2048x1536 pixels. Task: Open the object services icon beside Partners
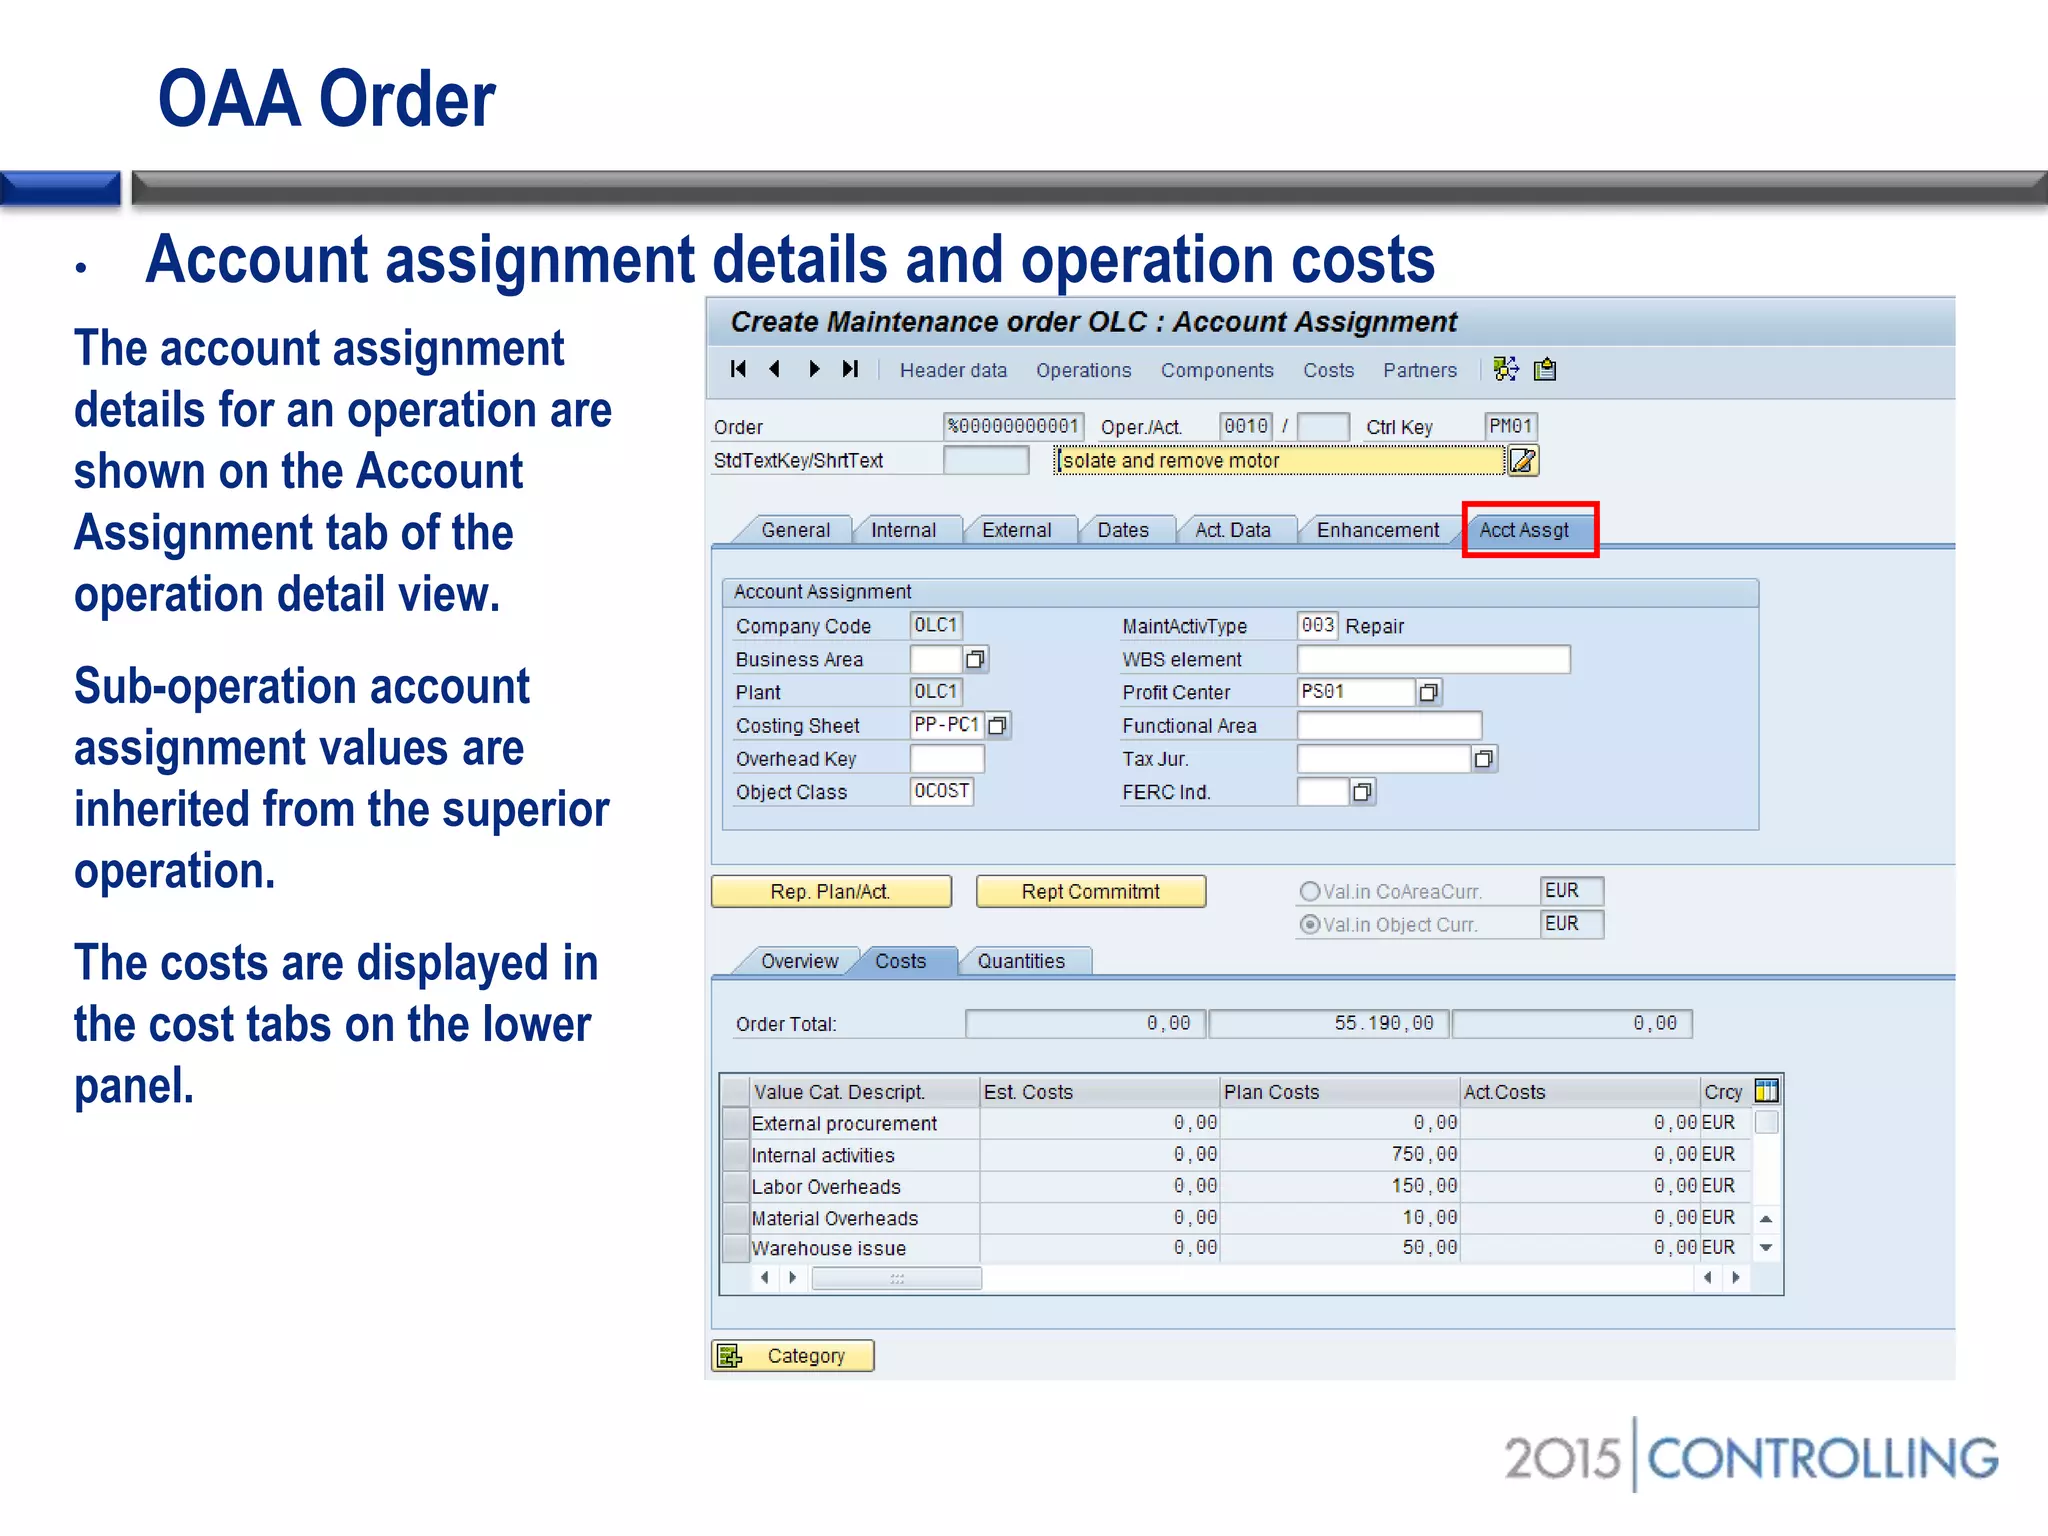1506,369
